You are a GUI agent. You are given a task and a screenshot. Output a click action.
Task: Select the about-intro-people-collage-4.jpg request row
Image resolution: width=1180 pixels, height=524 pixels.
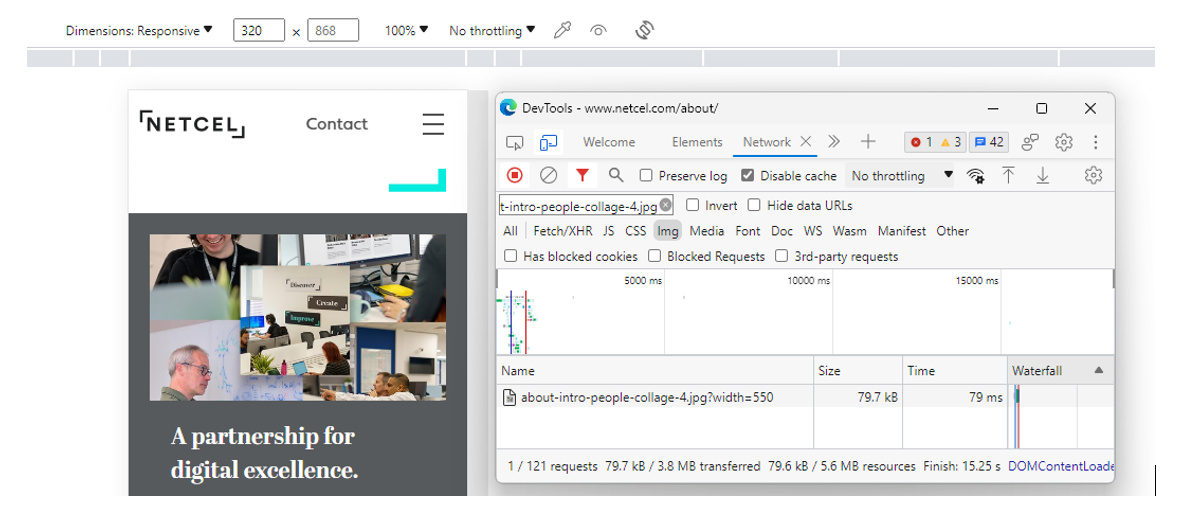(x=646, y=397)
